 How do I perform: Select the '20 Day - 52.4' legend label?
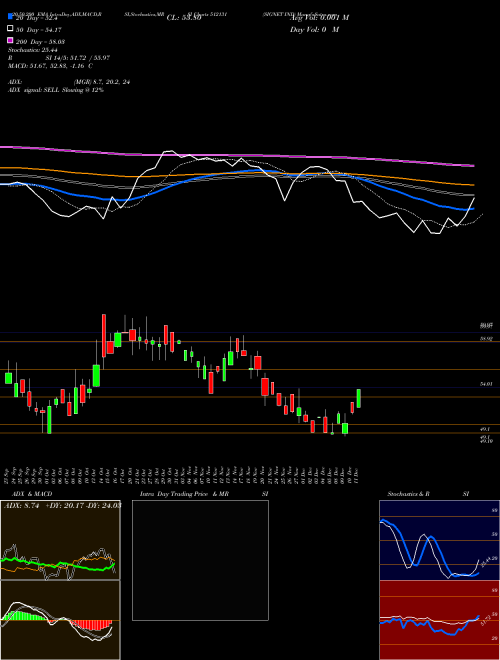(36, 18)
